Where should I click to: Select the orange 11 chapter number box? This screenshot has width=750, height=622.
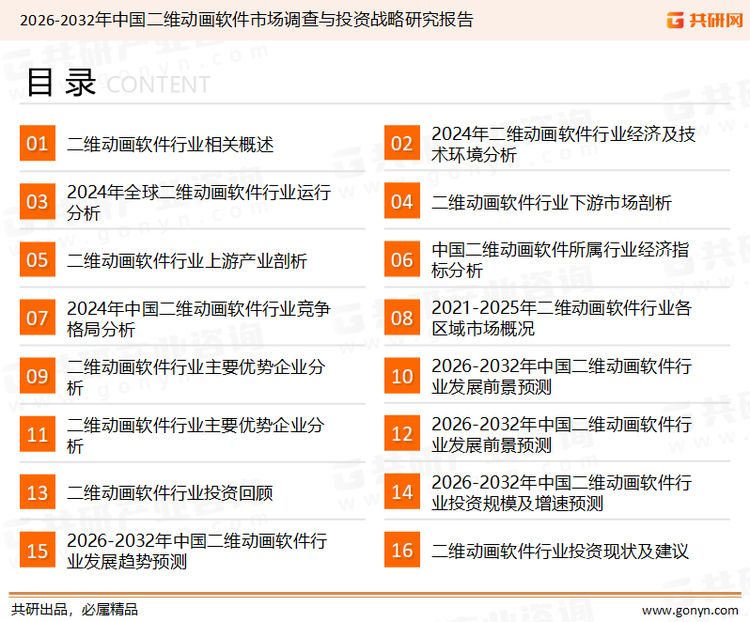point(37,434)
